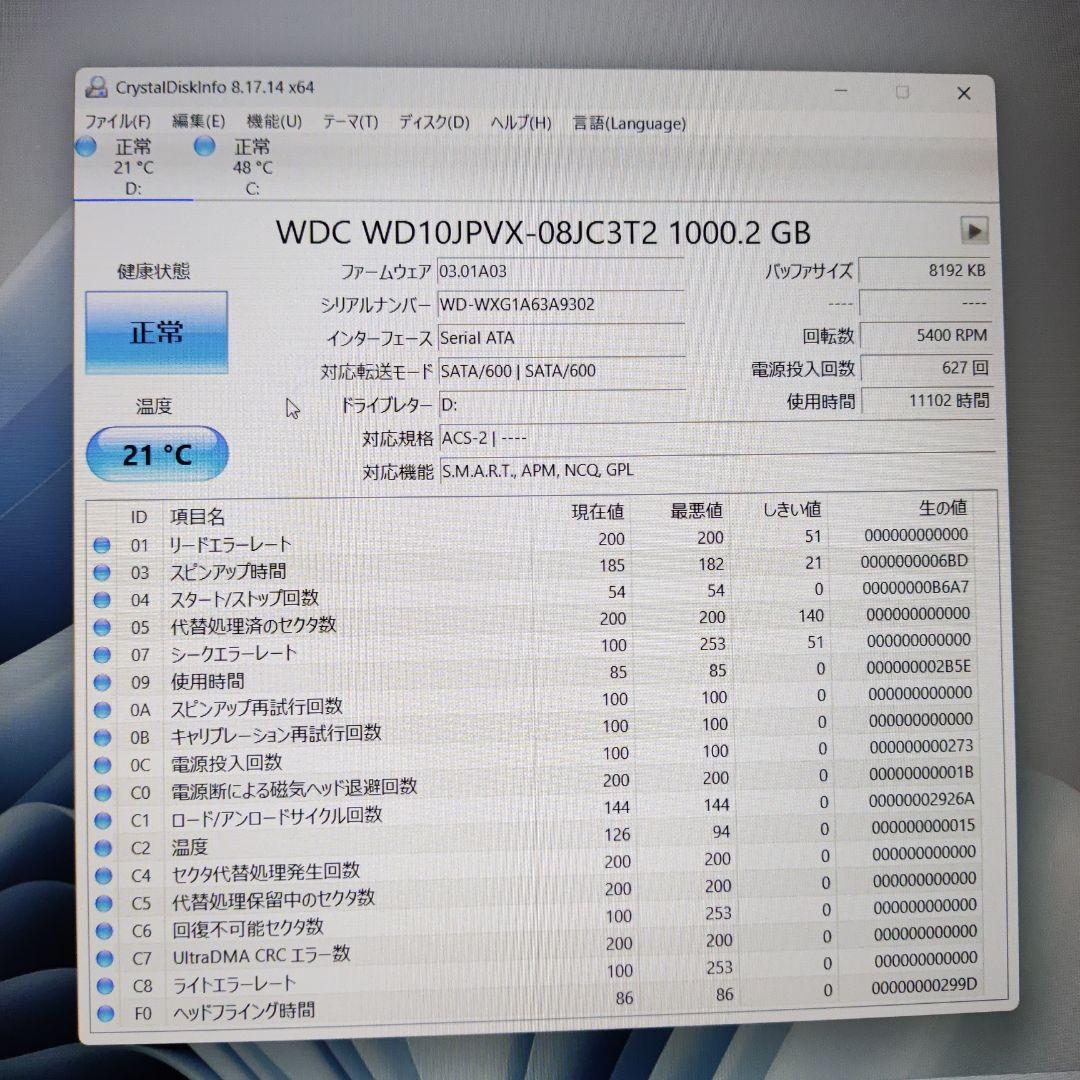Click the status icon for row 05 代替処理済のセクタ数

(102, 627)
